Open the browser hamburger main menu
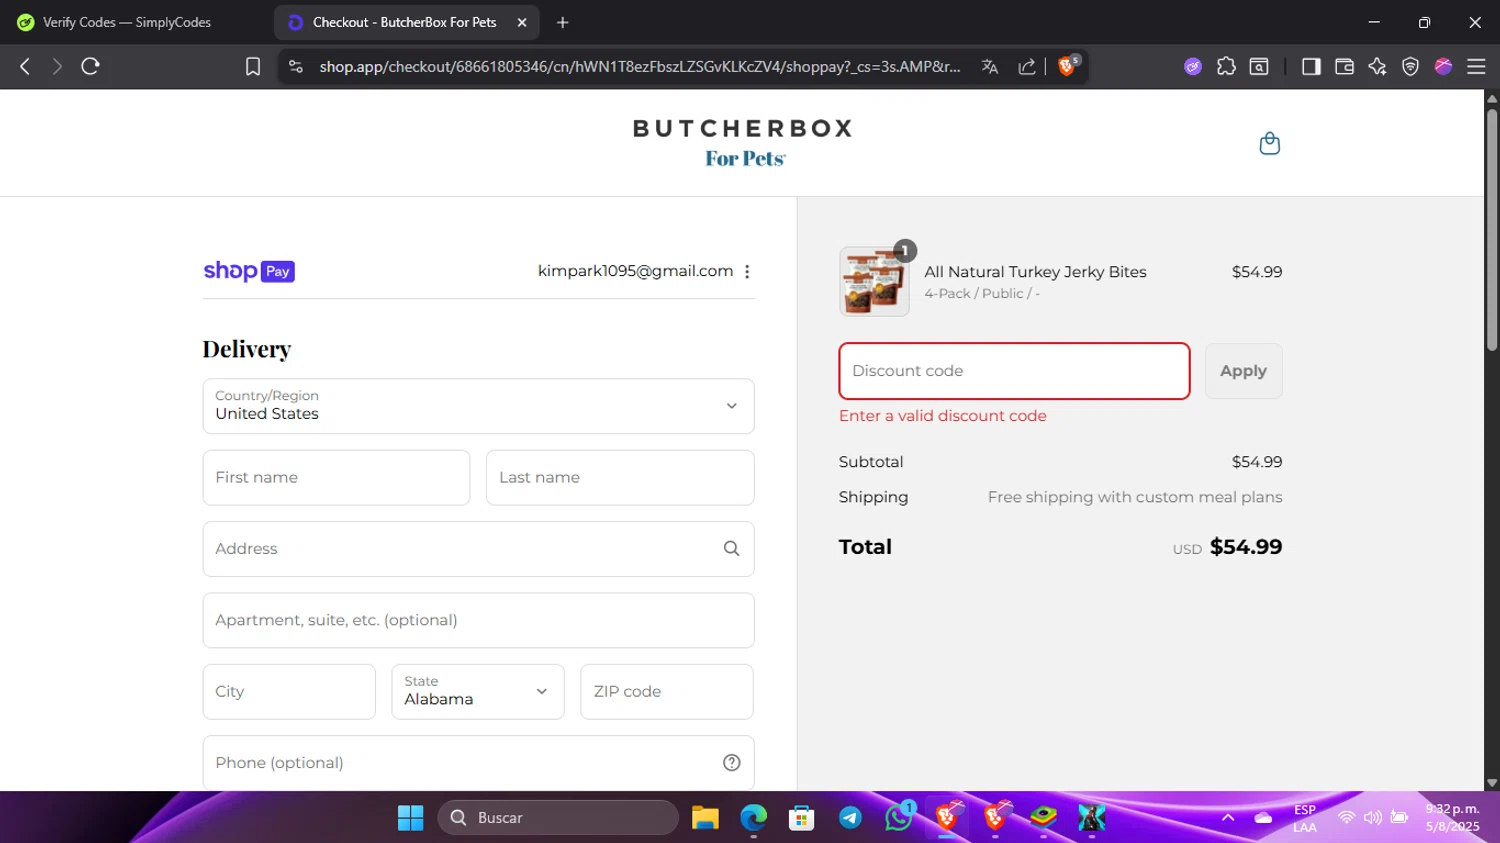1500x843 pixels. 1476,66
